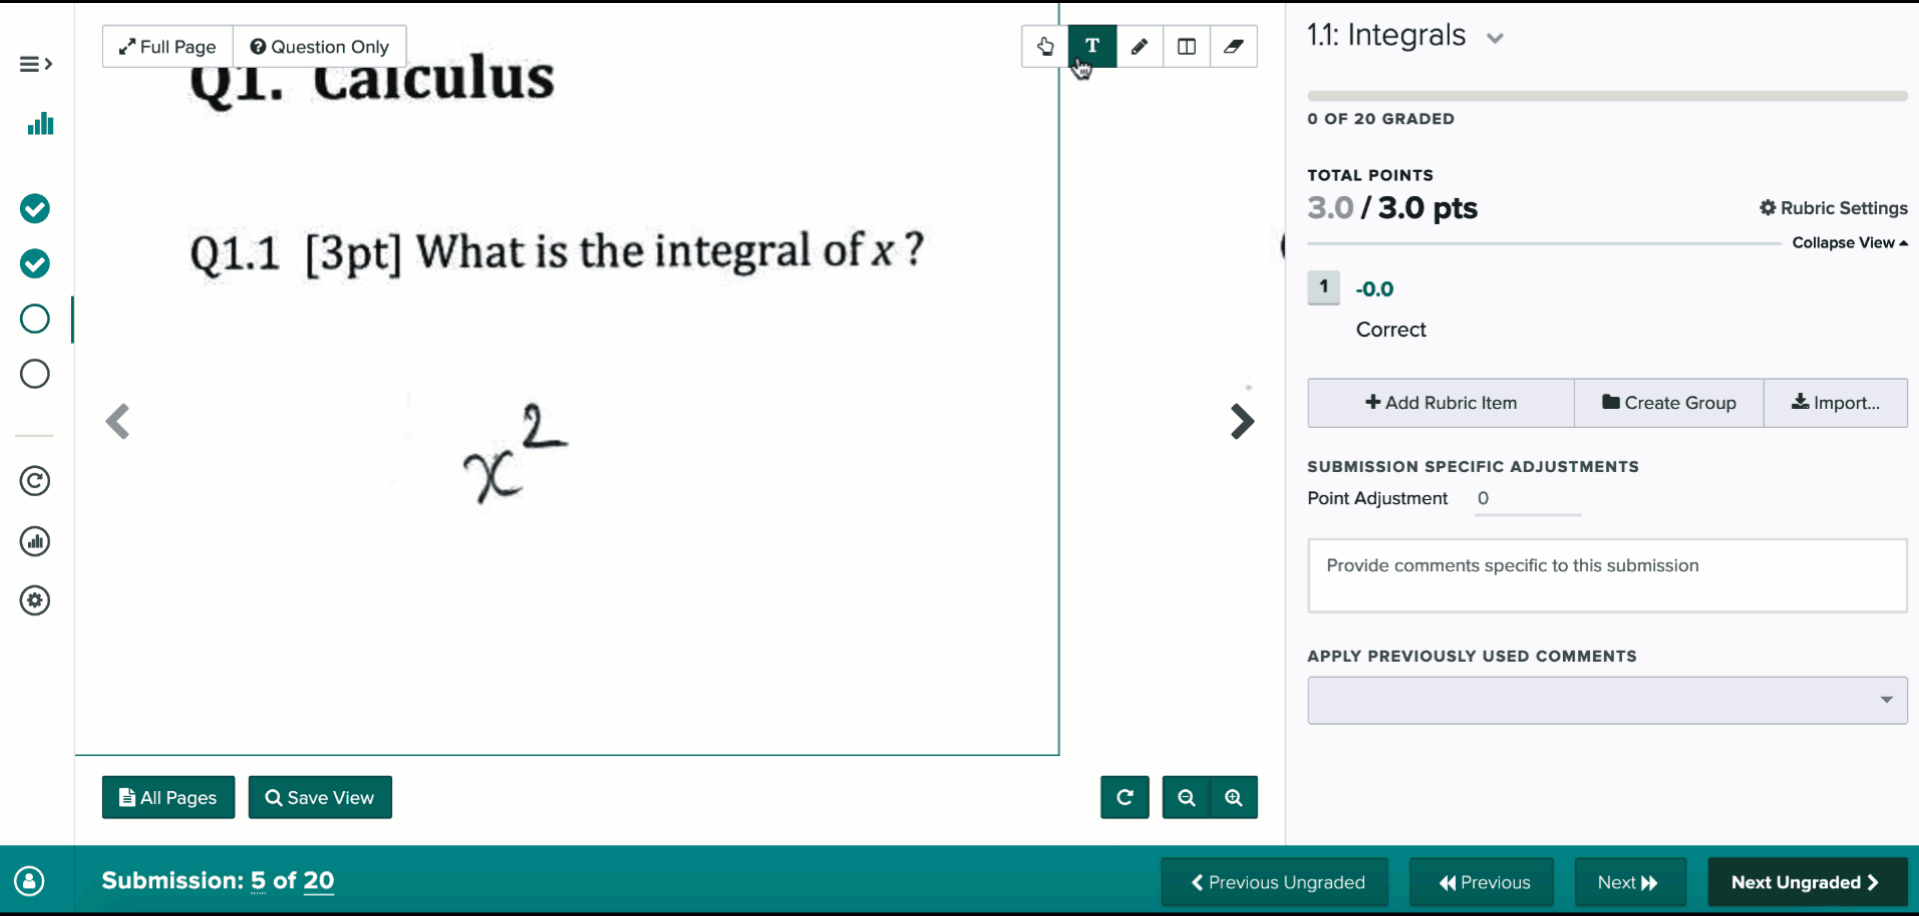The image size is (1919, 916).
Task: Switch to Question Only view
Action: [x=319, y=47]
